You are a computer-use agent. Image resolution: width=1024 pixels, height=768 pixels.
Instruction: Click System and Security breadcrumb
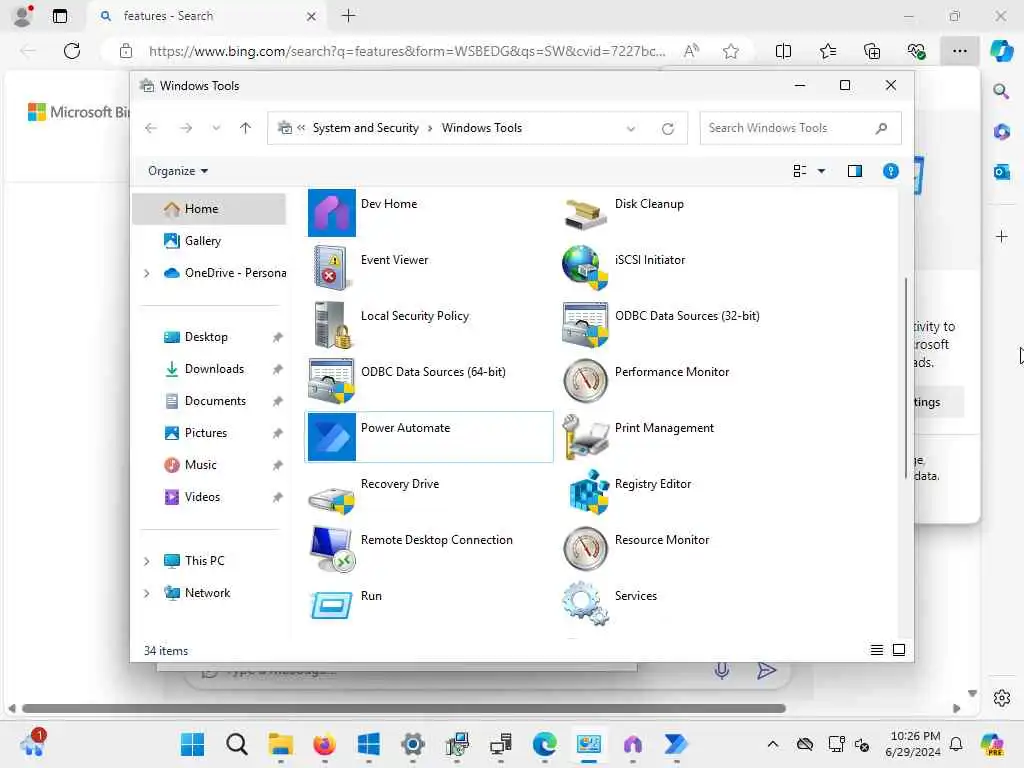coord(366,128)
